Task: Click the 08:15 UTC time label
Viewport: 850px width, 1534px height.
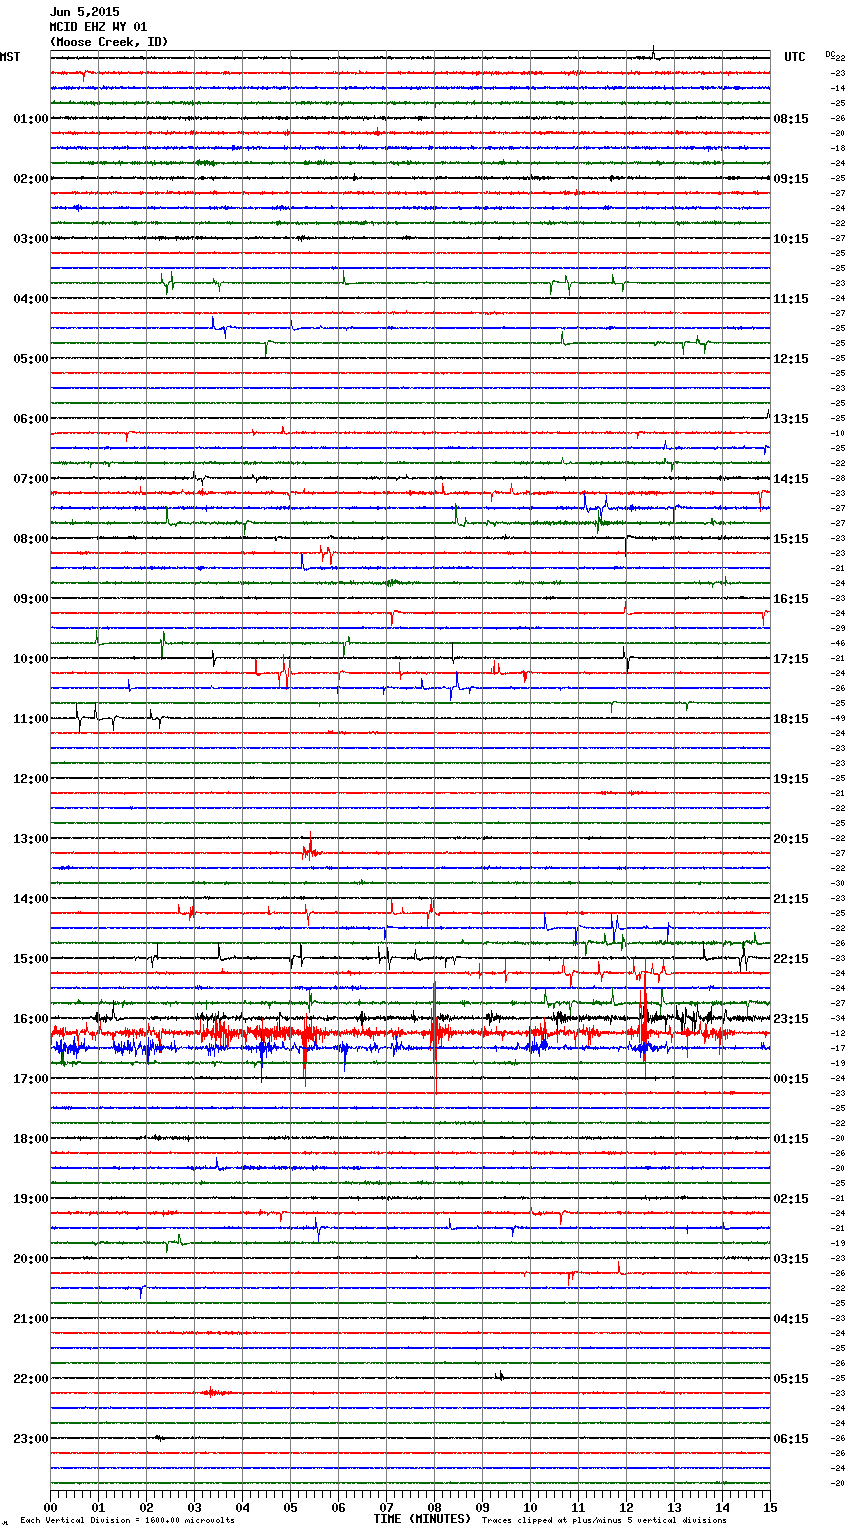Action: [791, 119]
